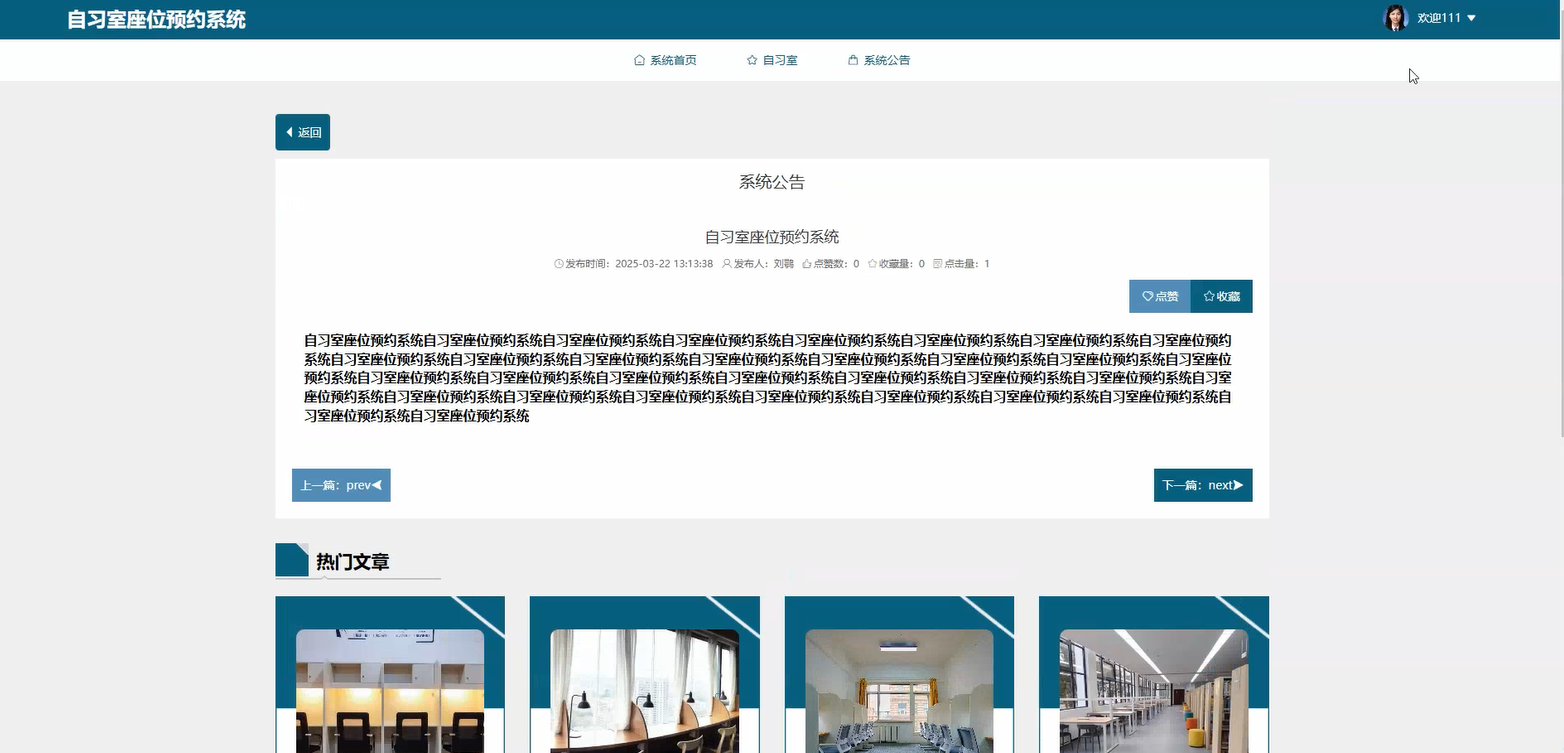
Task: Click the person icon beside 发布人 刘鹗
Action: click(x=726, y=263)
